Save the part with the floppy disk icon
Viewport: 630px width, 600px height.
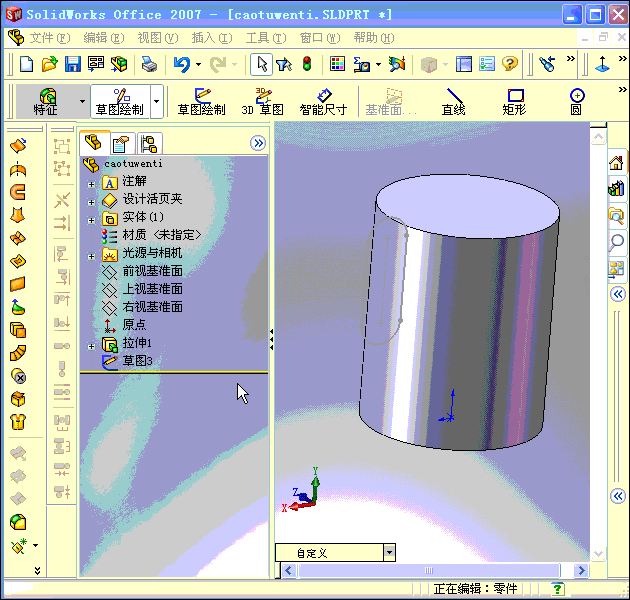(x=73, y=64)
